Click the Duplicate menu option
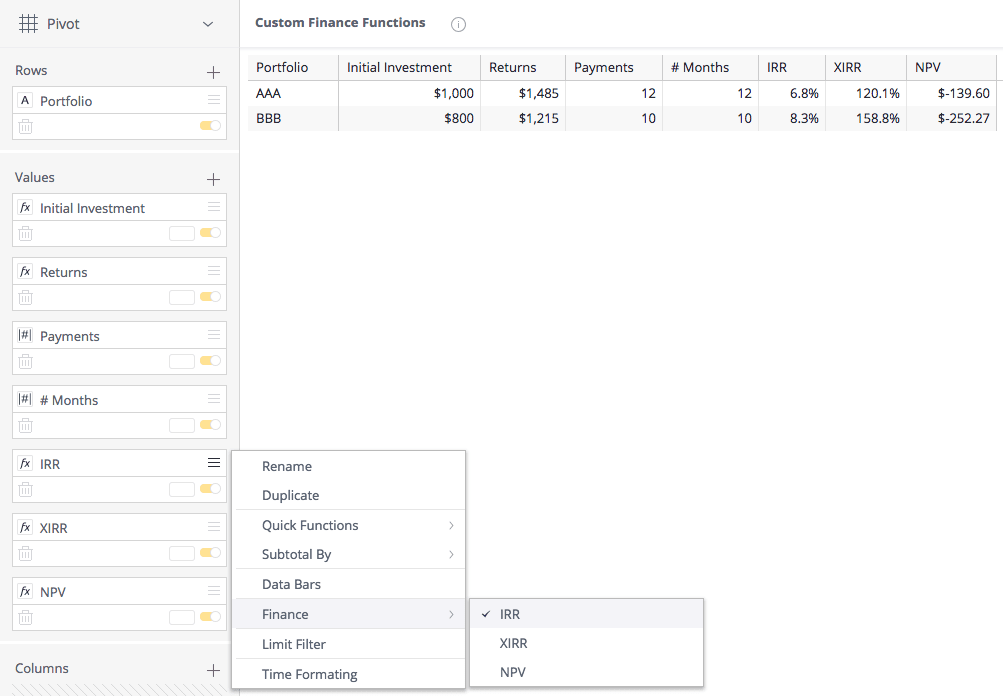 coord(350,495)
